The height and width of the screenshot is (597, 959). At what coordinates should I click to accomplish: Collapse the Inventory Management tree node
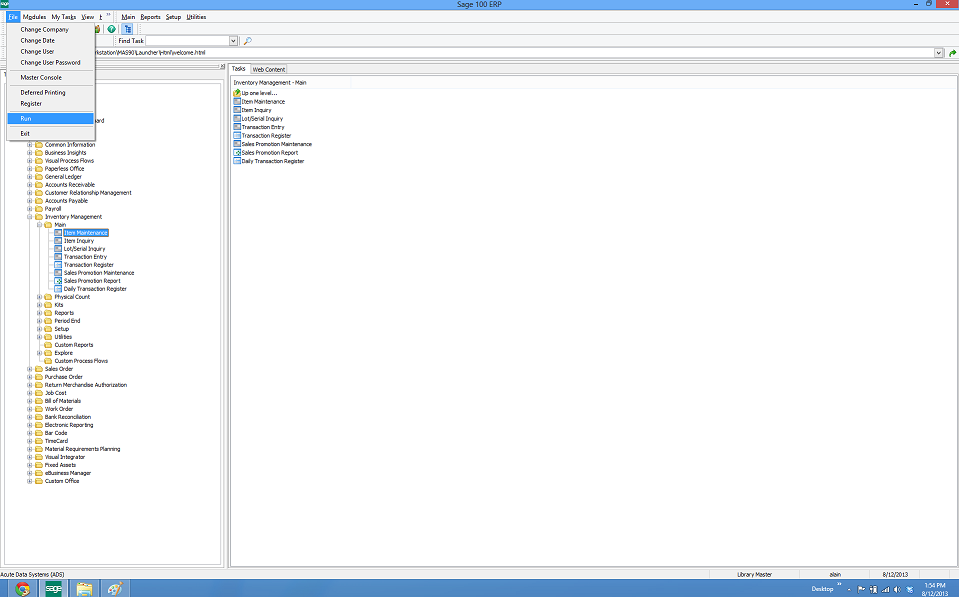30,217
